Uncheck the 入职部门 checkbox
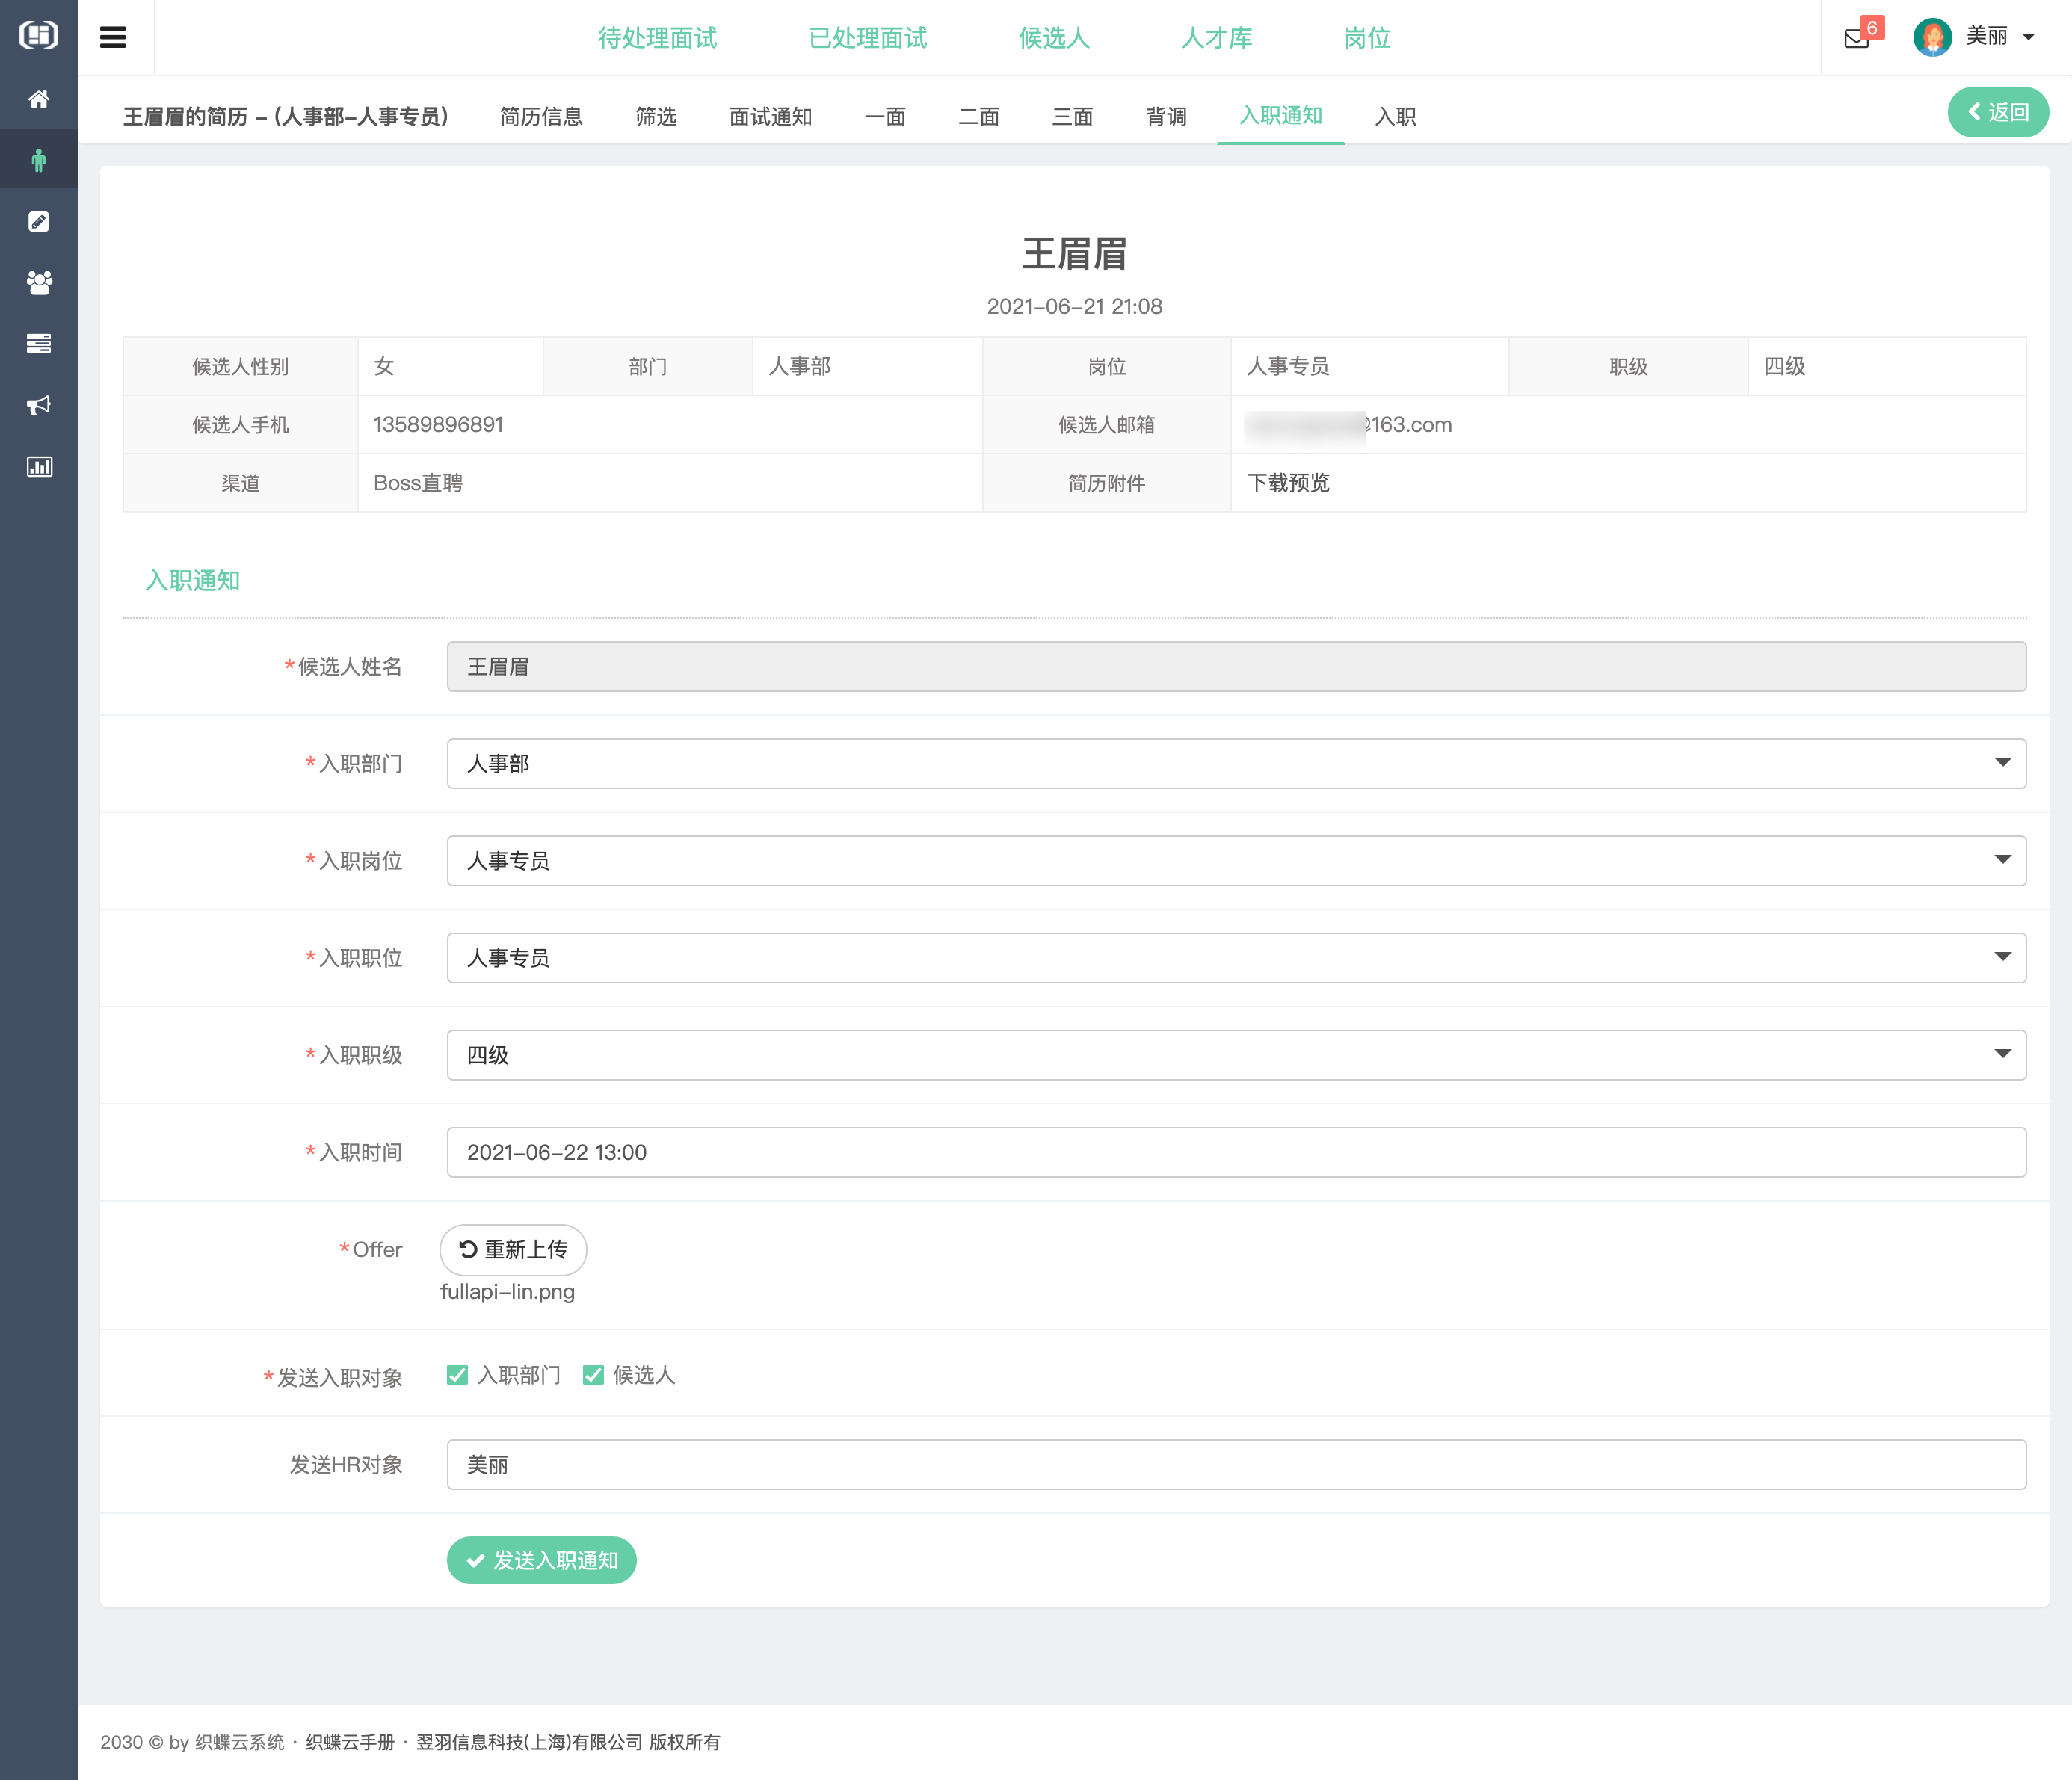2072x1780 pixels. click(457, 1375)
